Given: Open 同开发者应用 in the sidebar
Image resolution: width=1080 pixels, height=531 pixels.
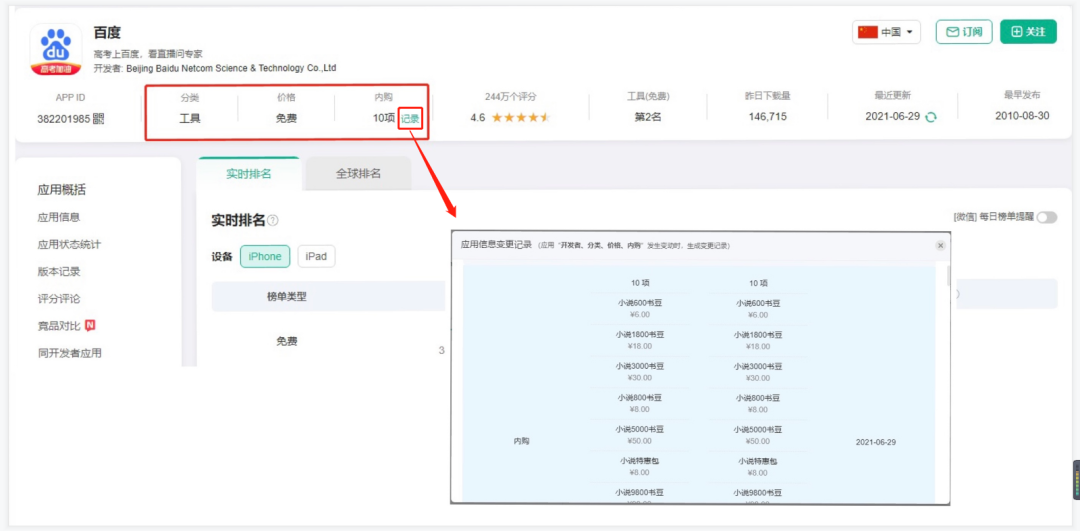Looking at the screenshot, I should (70, 353).
